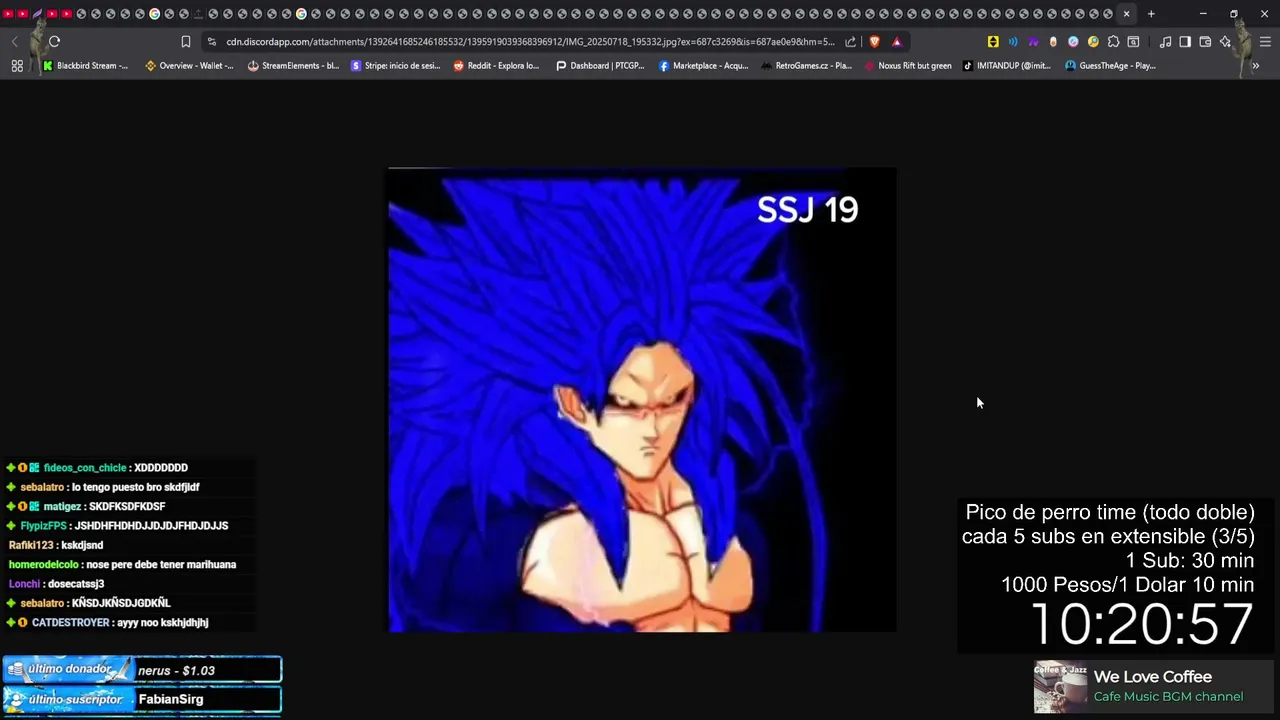
Task: Switch to the purple feather tab
Action: tap(38, 14)
